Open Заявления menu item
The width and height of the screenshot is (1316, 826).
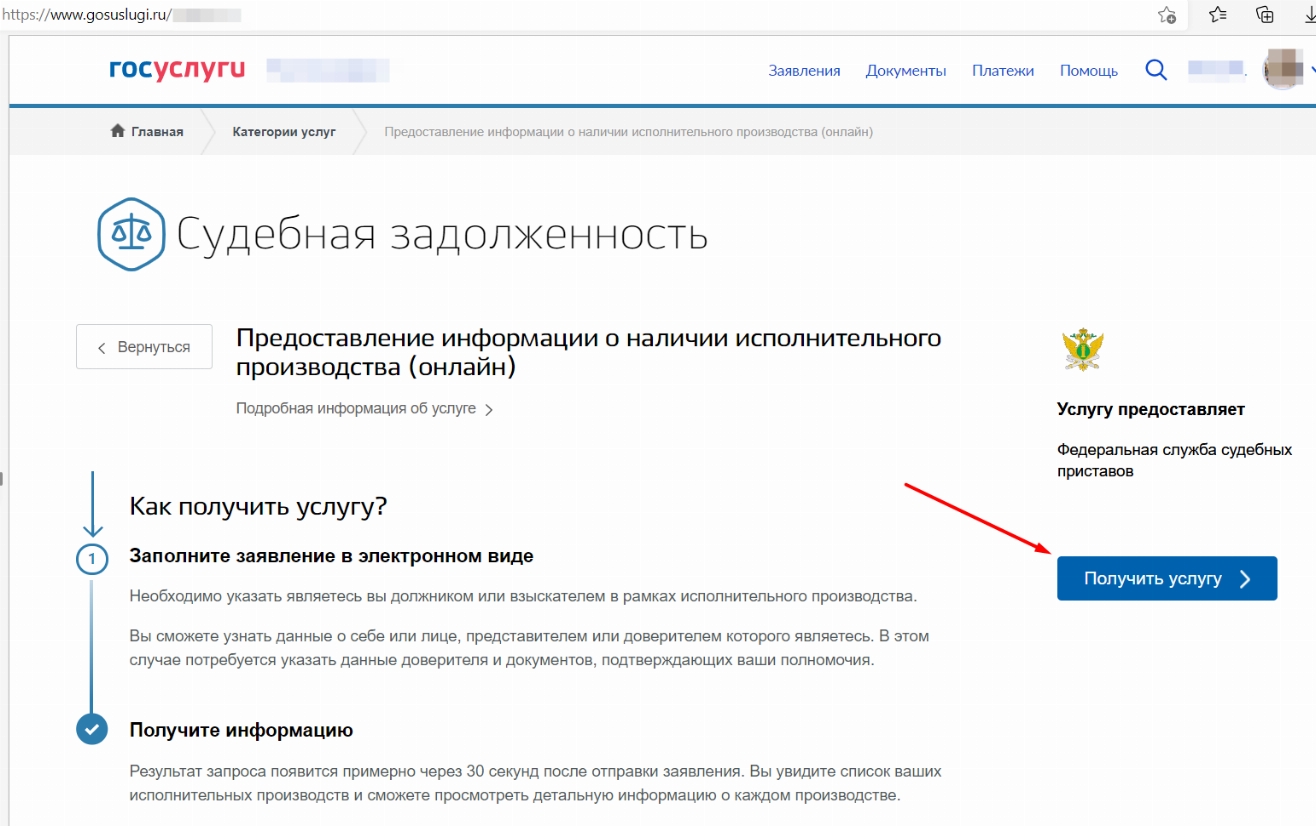804,71
